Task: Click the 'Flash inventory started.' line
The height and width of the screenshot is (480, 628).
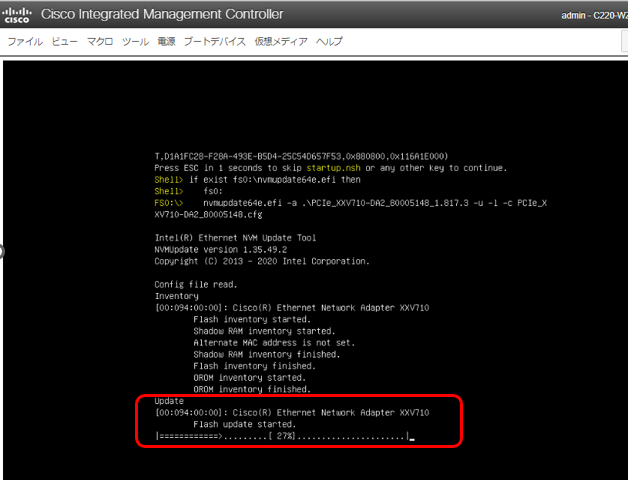Action: point(252,320)
